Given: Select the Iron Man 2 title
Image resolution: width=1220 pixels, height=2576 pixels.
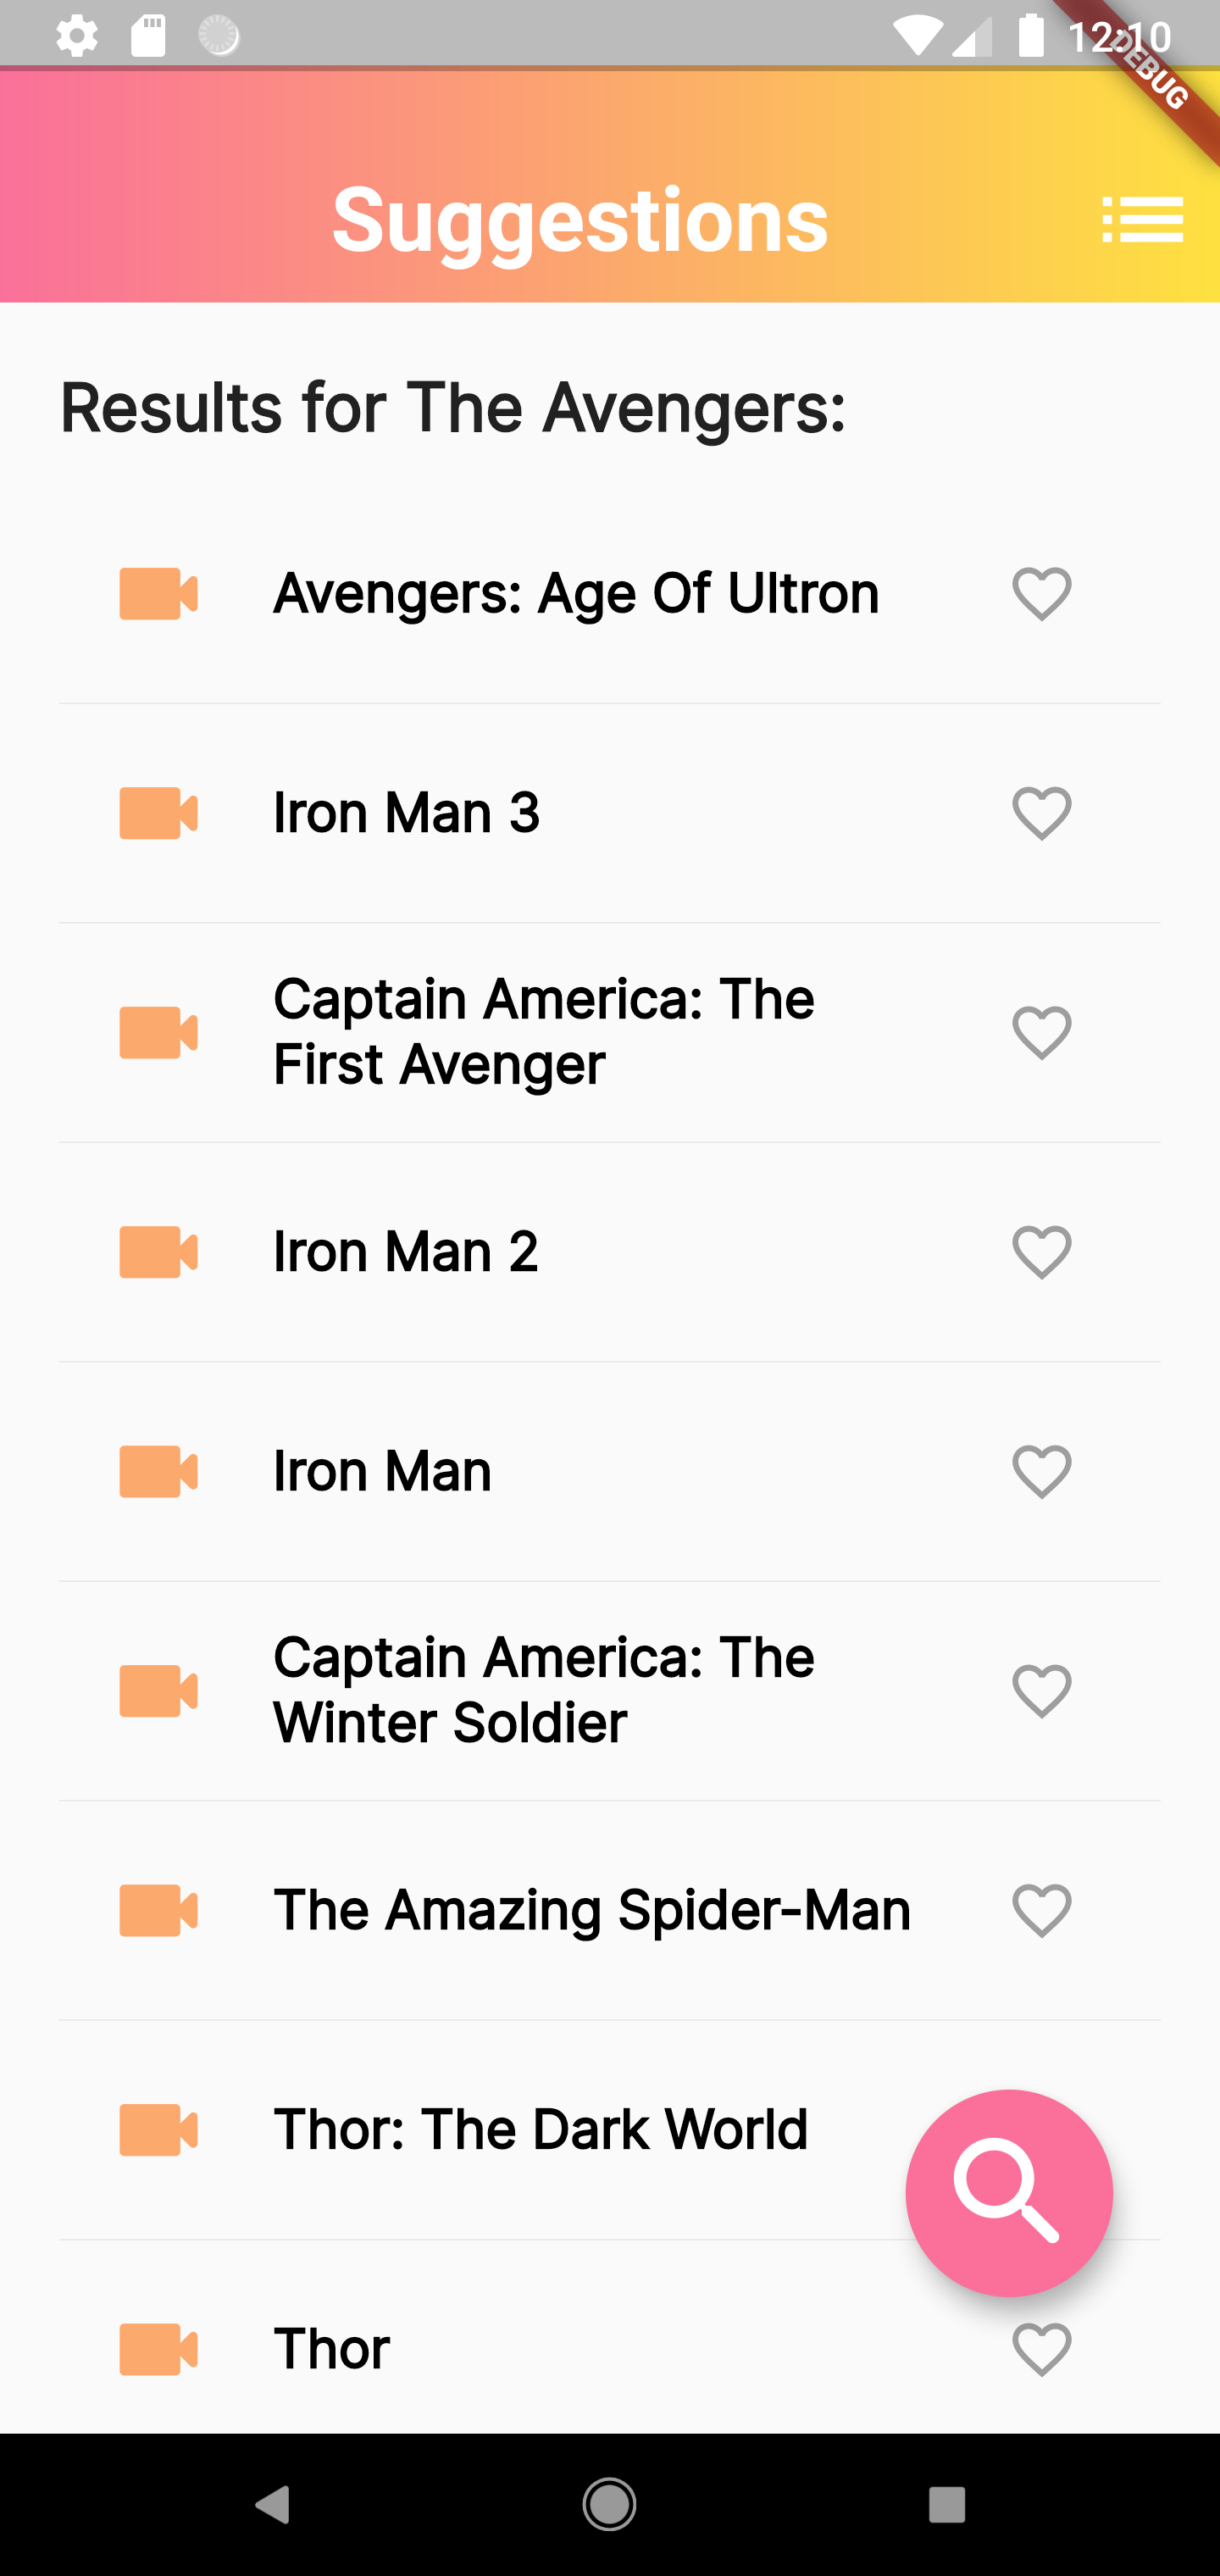Looking at the screenshot, I should pos(405,1252).
